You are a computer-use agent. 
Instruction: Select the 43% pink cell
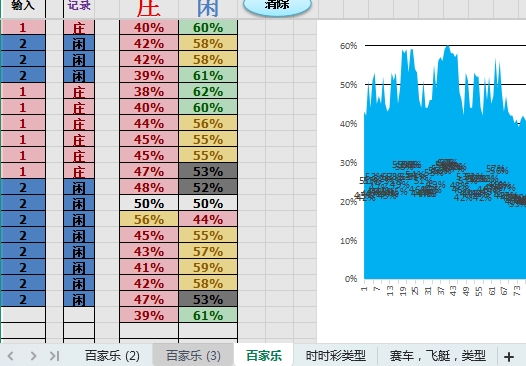pyautogui.click(x=149, y=252)
